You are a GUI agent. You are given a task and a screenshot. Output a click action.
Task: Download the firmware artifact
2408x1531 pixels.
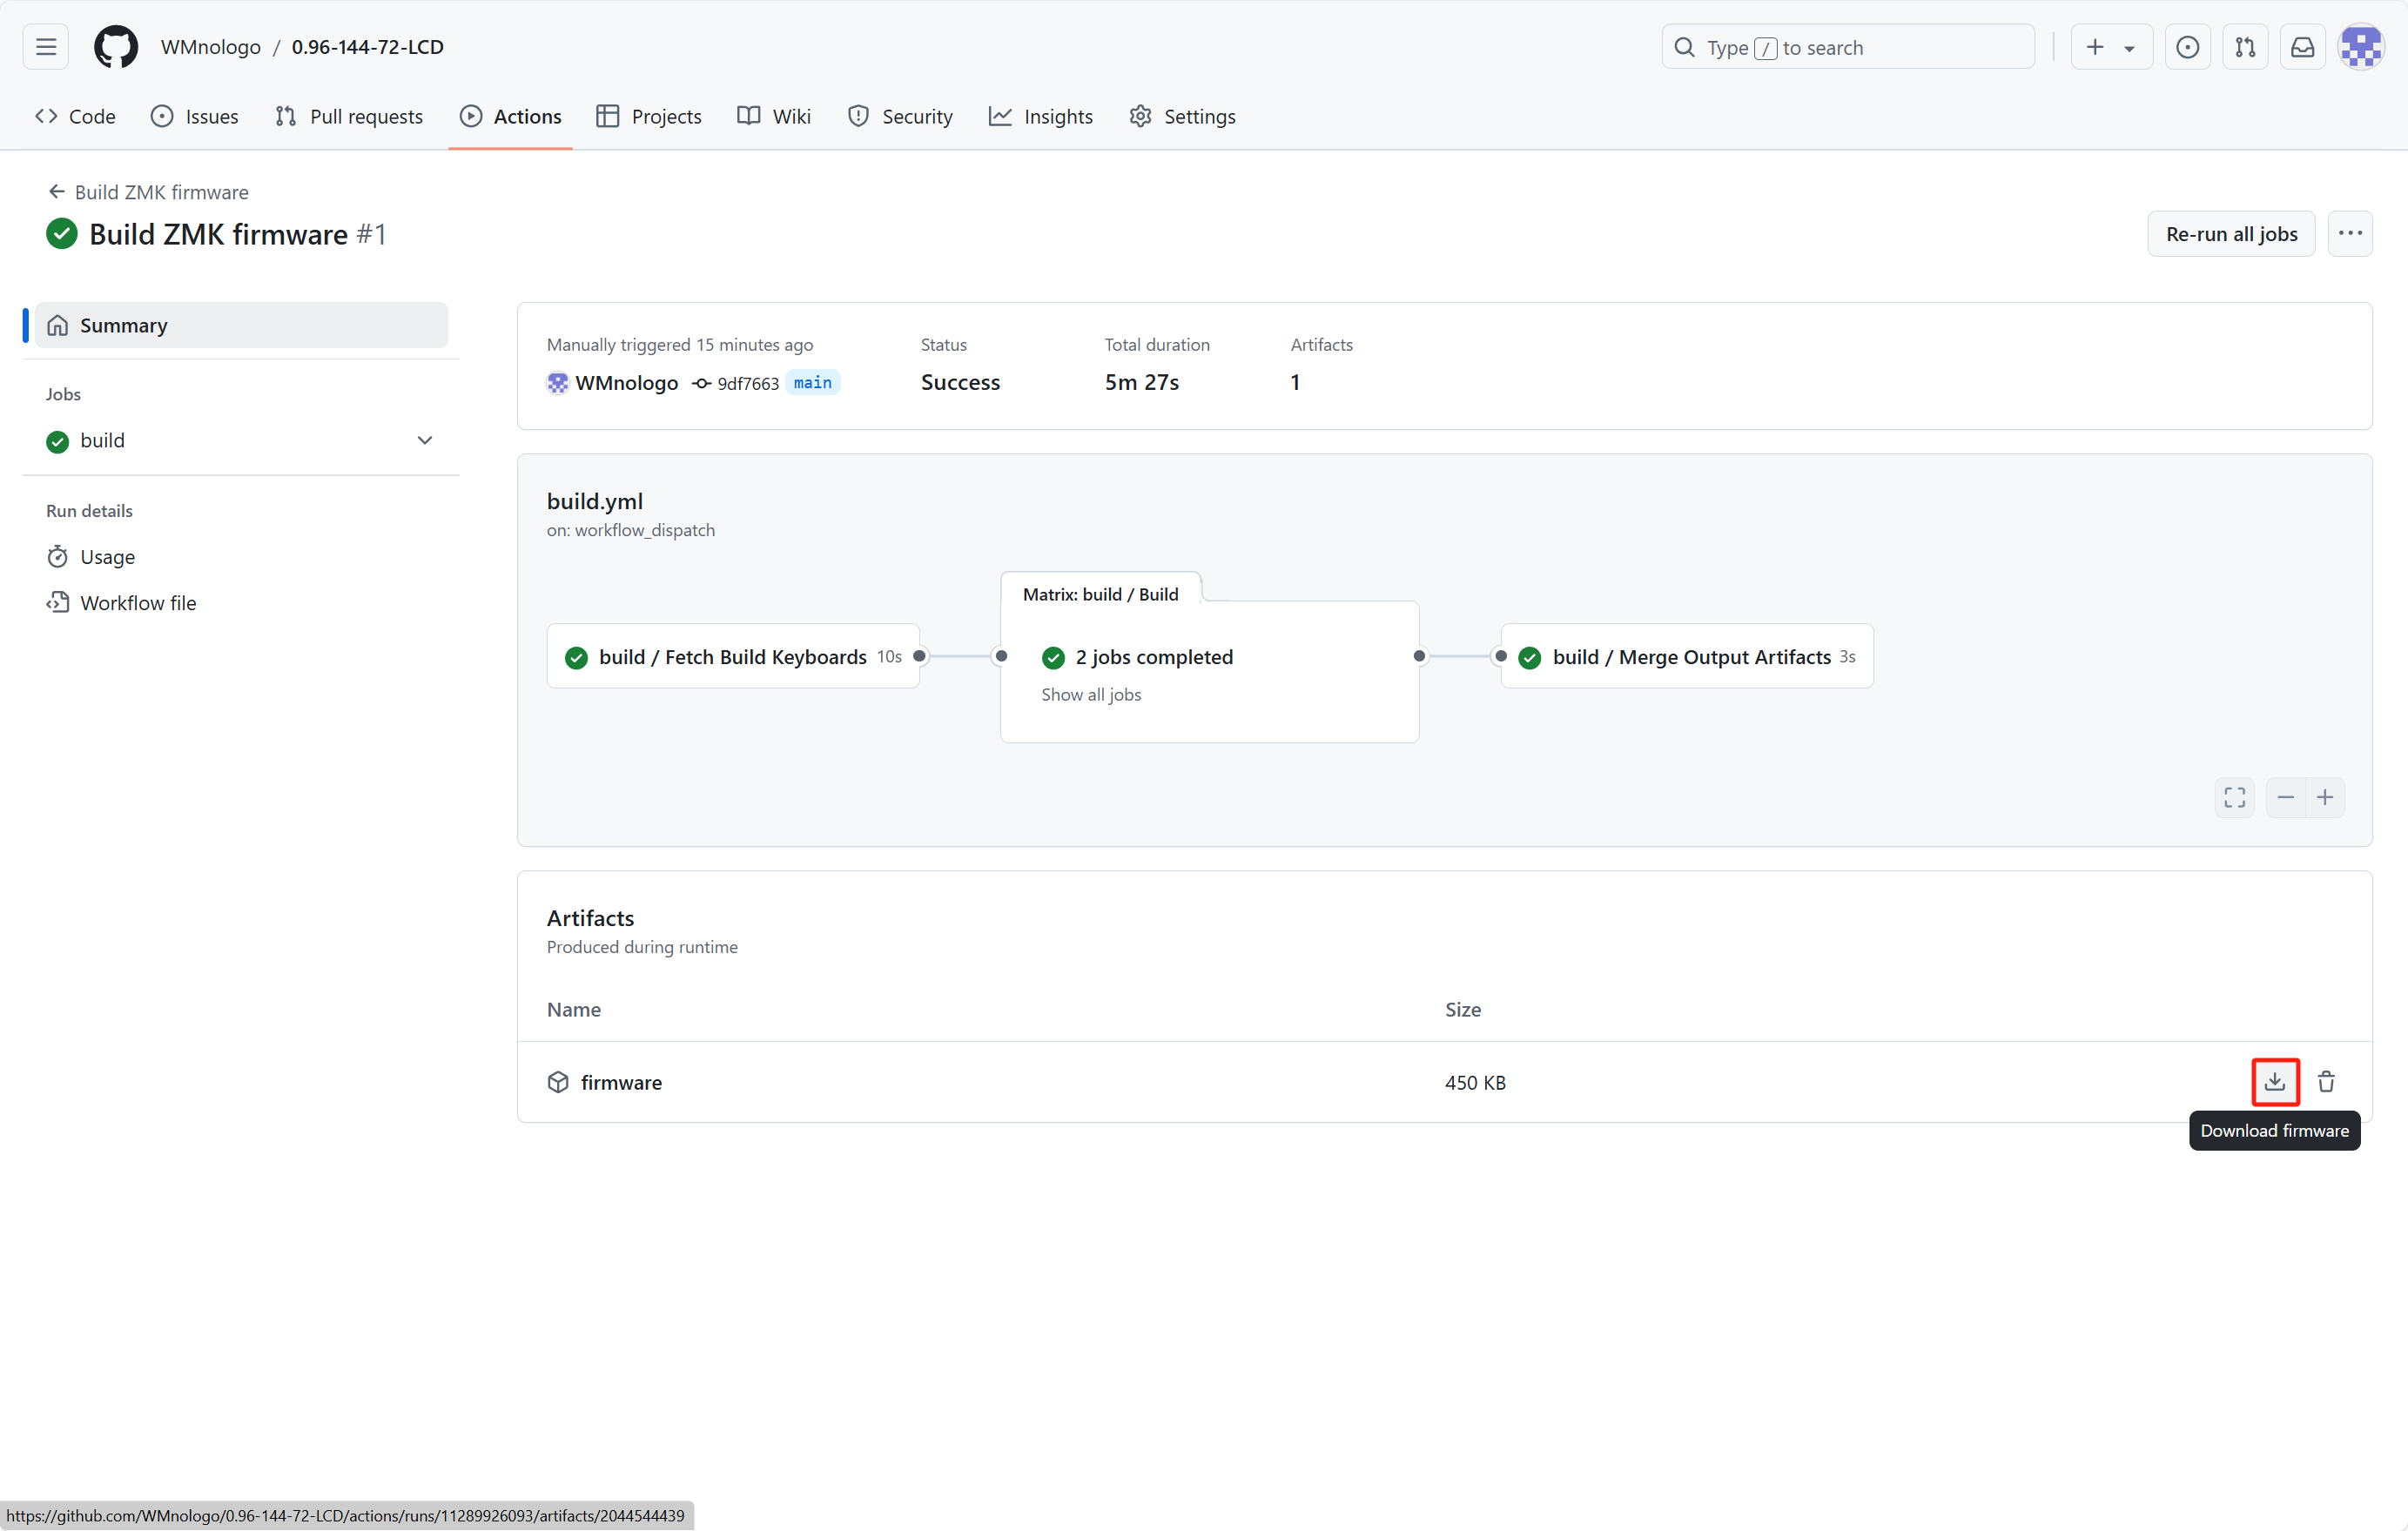pos(2275,1082)
